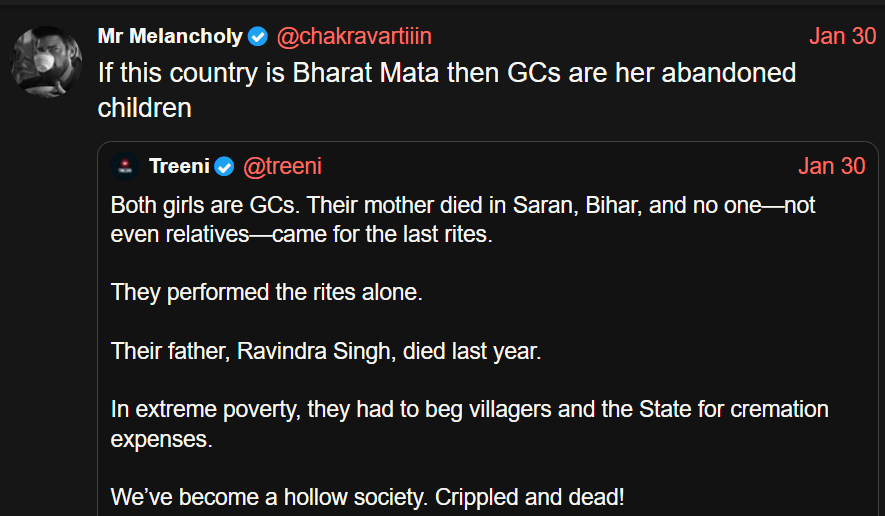Click the Mr Melancholy display name
Image resolution: width=885 pixels, height=516 pixels.
click(x=170, y=37)
